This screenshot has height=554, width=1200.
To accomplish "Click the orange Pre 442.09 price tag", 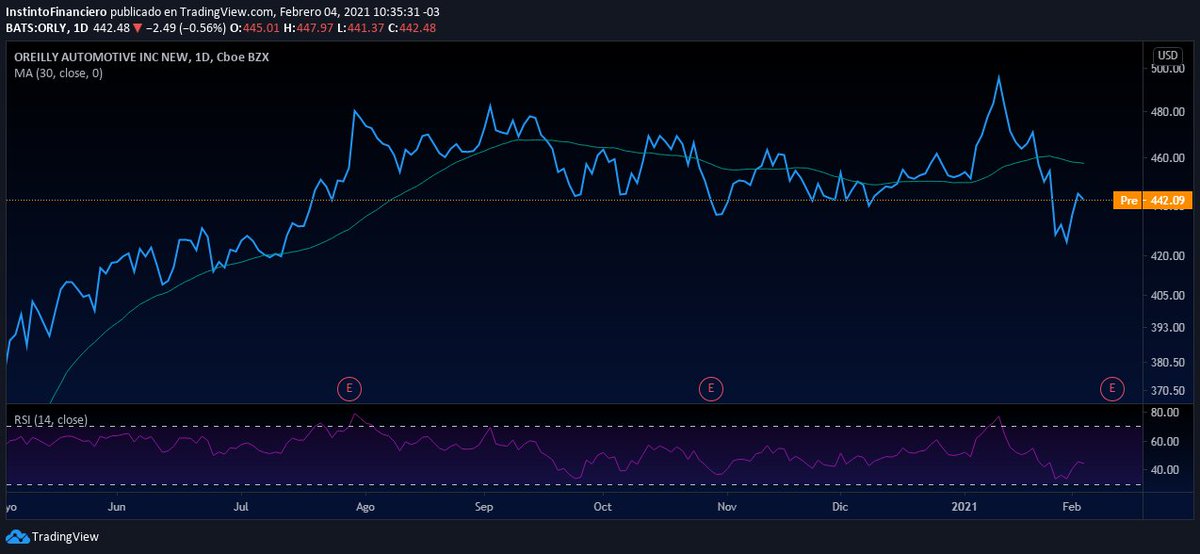I will click(x=1153, y=201).
